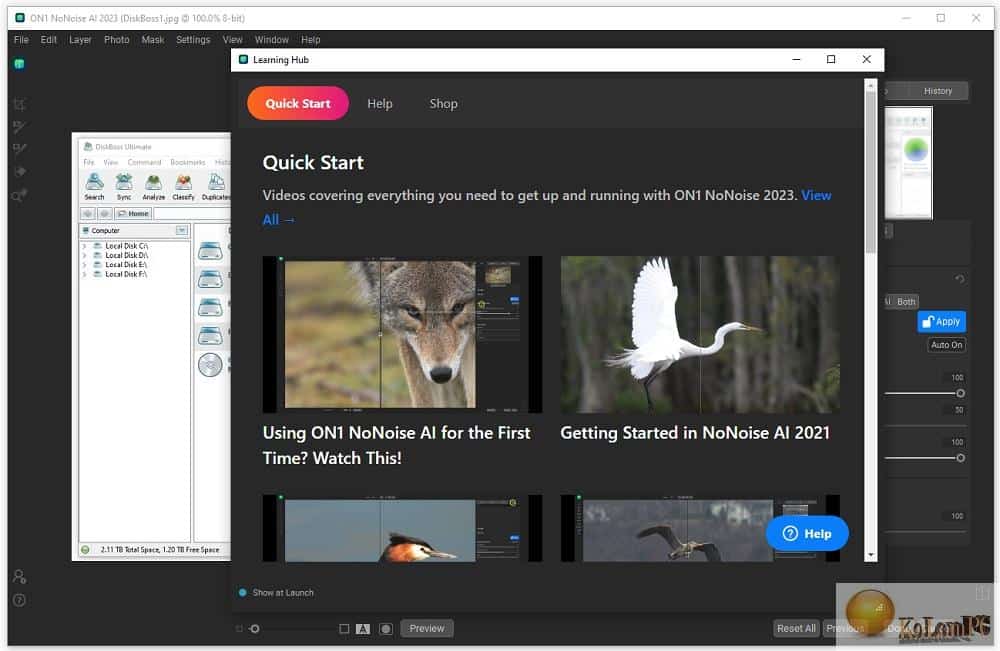Viewport: 1000px width, 651px height.
Task: Click the Learning Hub vertical scrollbar
Action: [x=871, y=320]
